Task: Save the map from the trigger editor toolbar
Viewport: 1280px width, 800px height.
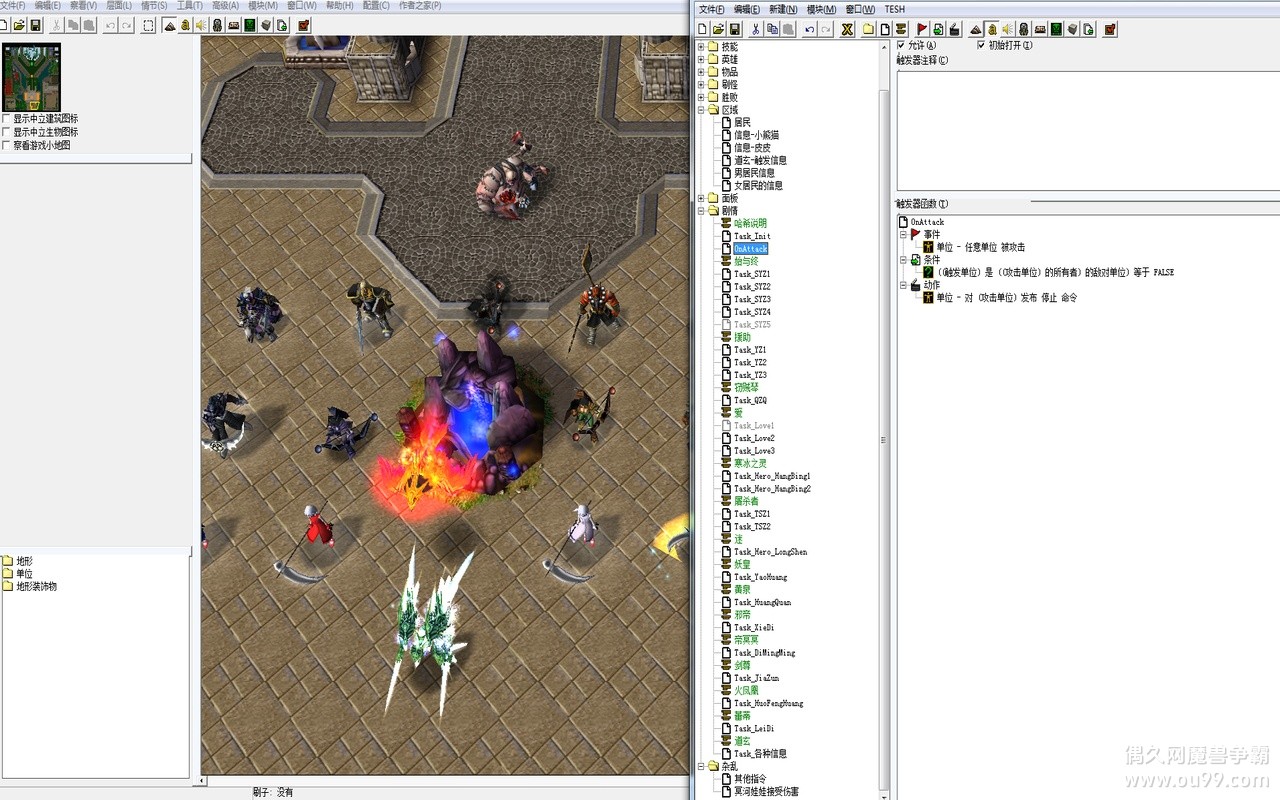Action: coord(735,29)
